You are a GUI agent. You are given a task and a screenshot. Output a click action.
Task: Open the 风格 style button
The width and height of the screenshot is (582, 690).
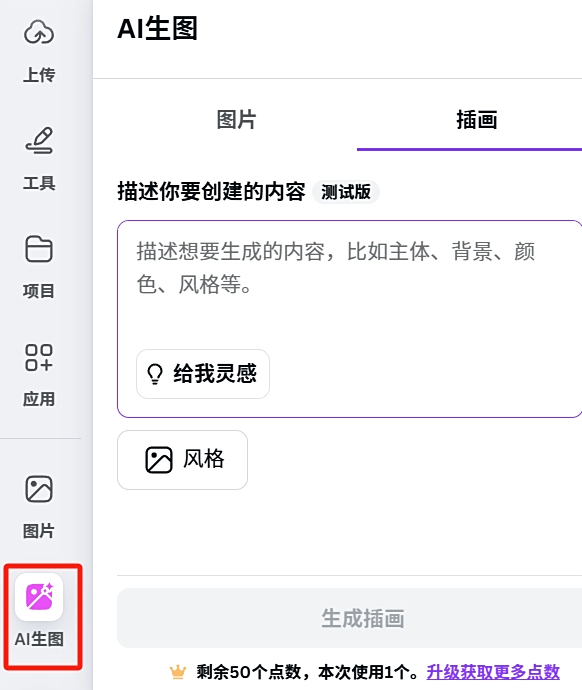coord(182,460)
